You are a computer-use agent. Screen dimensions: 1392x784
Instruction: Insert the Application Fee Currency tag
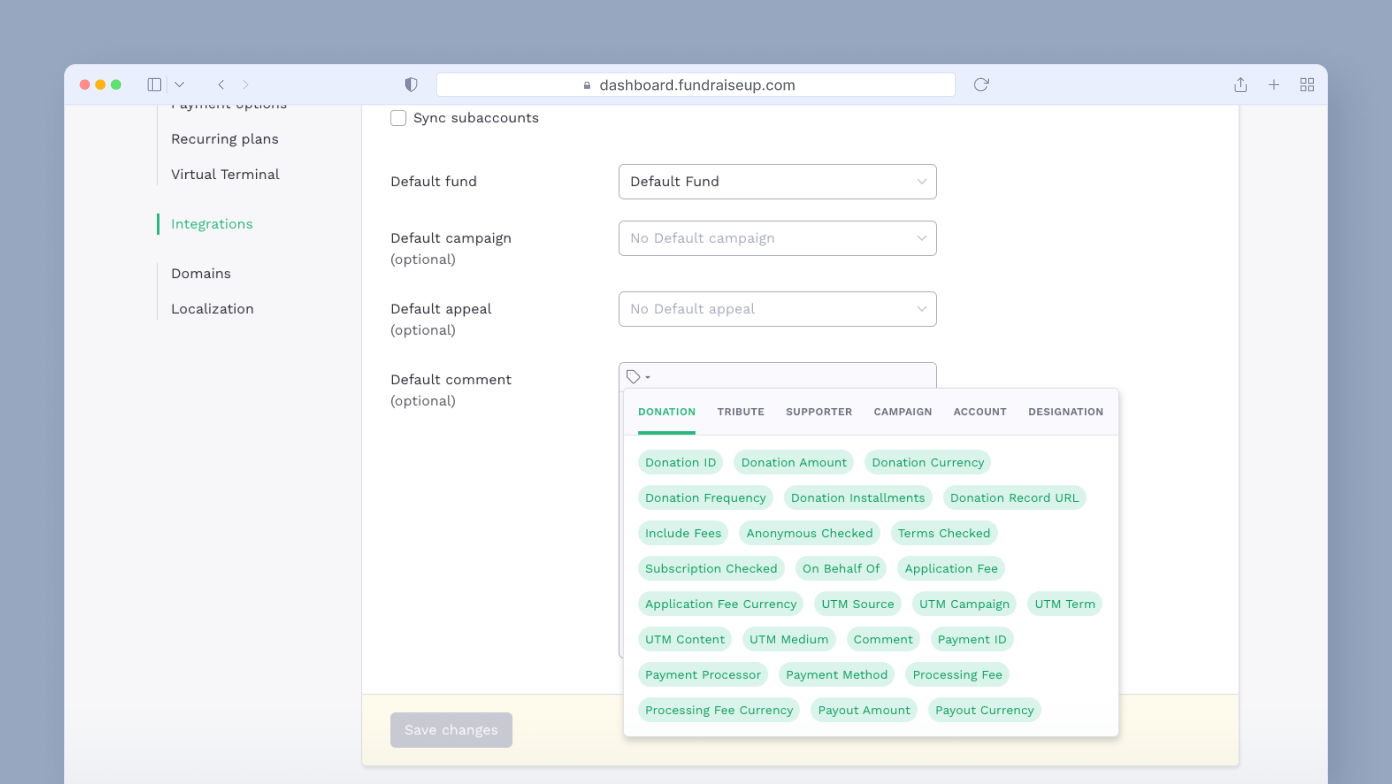point(721,604)
